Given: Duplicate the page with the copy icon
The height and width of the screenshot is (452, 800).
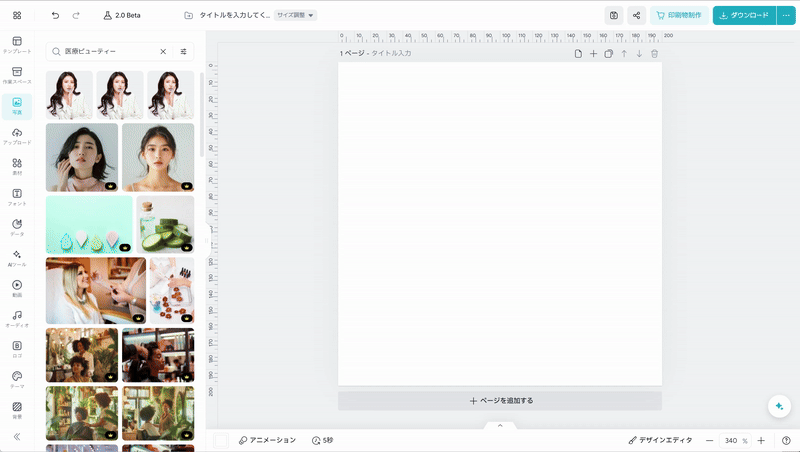Looking at the screenshot, I should pos(608,53).
